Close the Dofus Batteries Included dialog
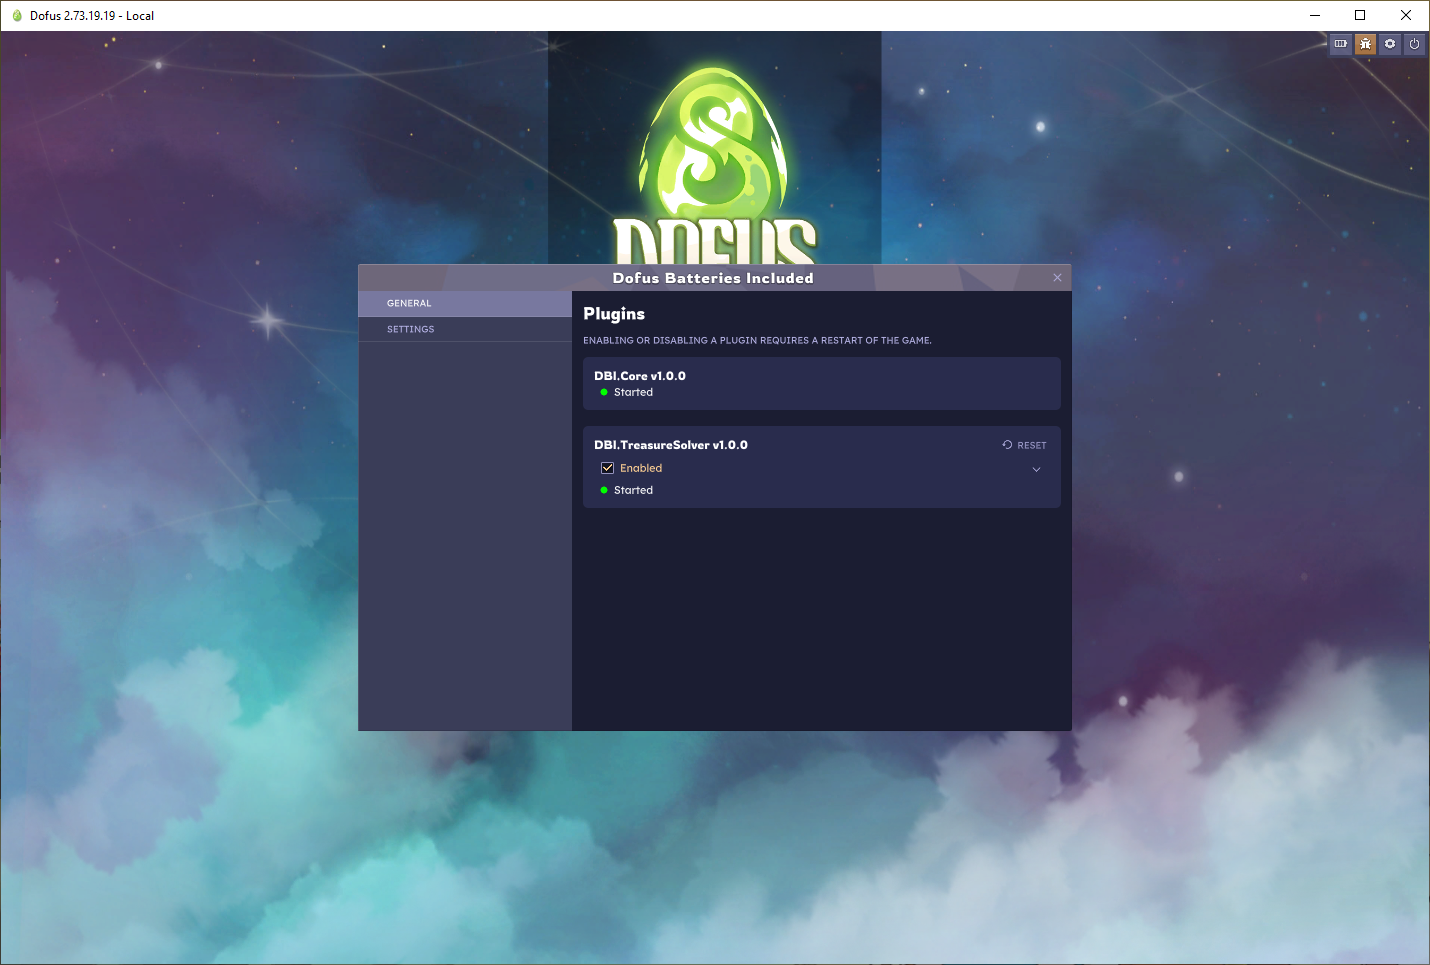Image resolution: width=1430 pixels, height=965 pixels. coord(1057,278)
